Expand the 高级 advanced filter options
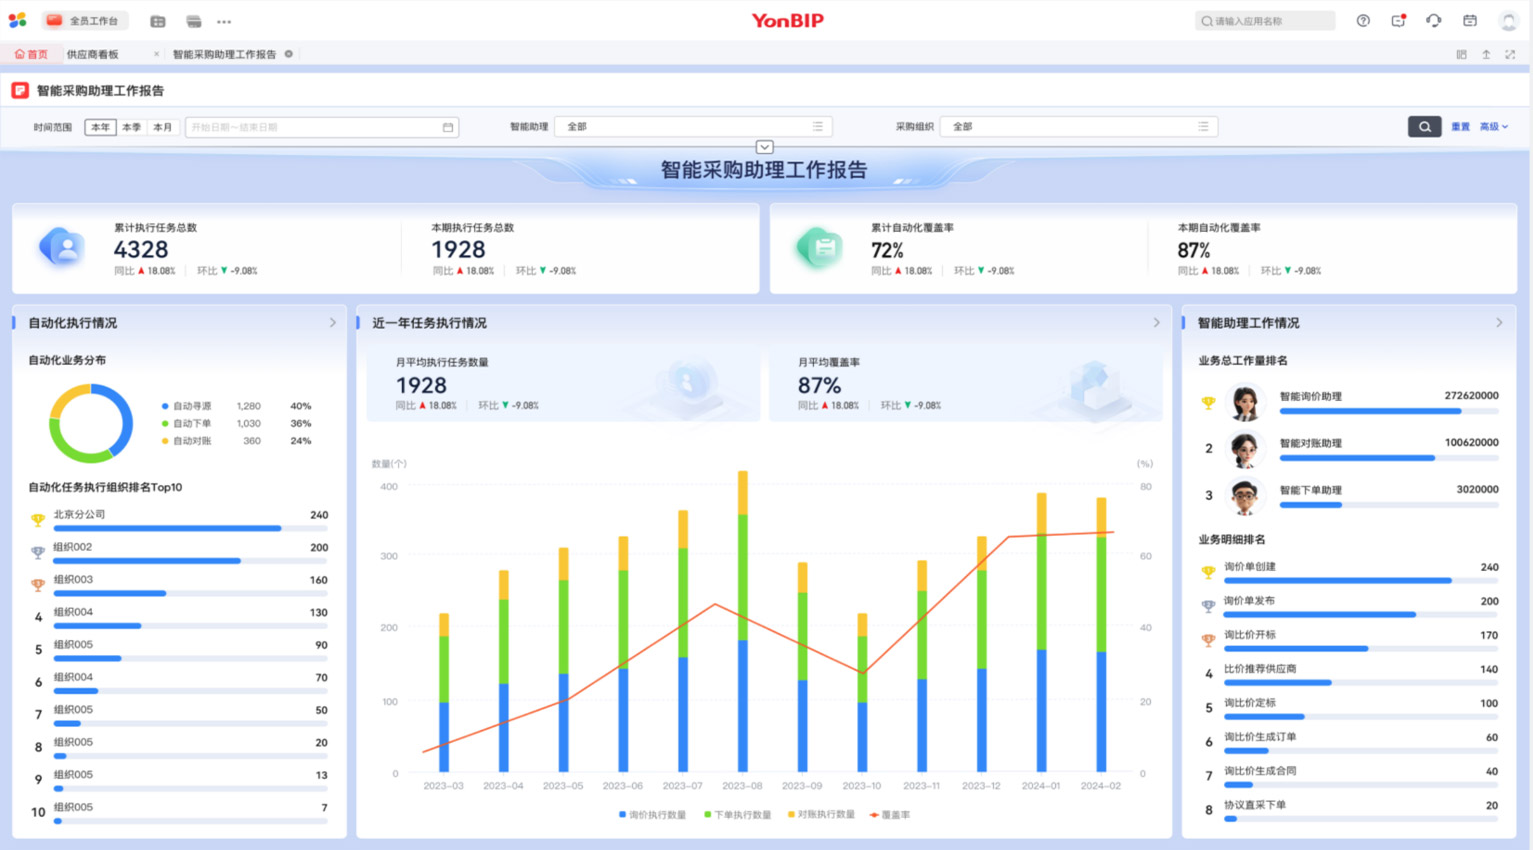The width and height of the screenshot is (1533, 850). 1493,127
